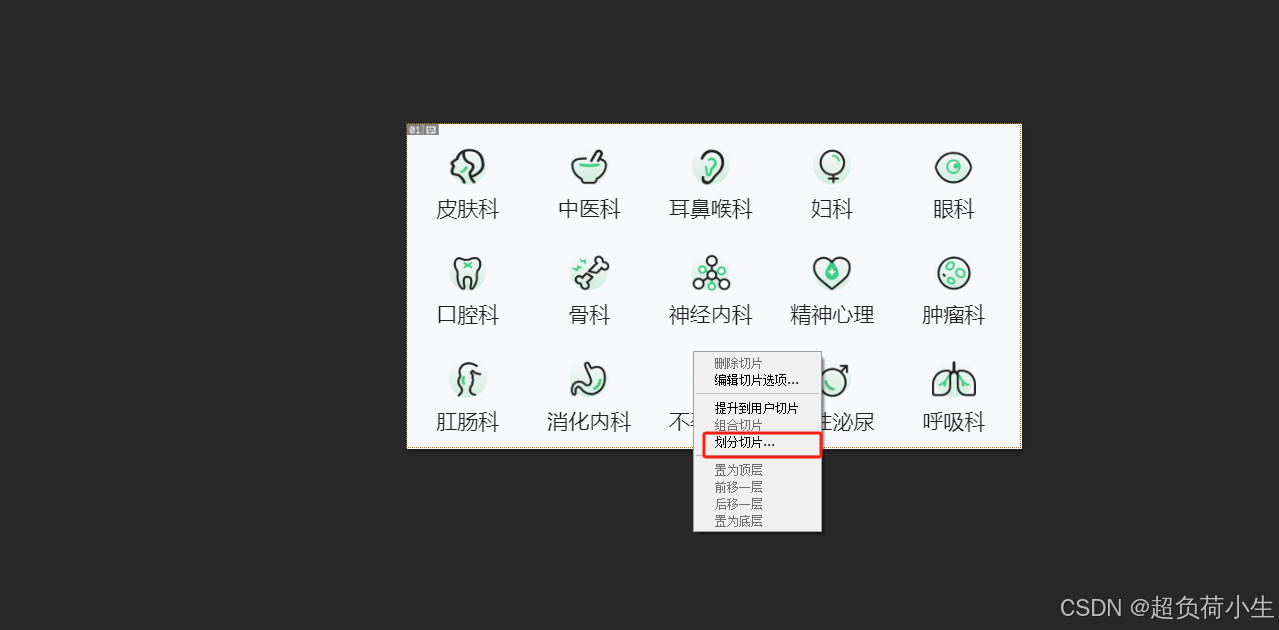The image size is (1279, 630).
Task: Click the slice 01 number badge
Action: click(x=415, y=130)
